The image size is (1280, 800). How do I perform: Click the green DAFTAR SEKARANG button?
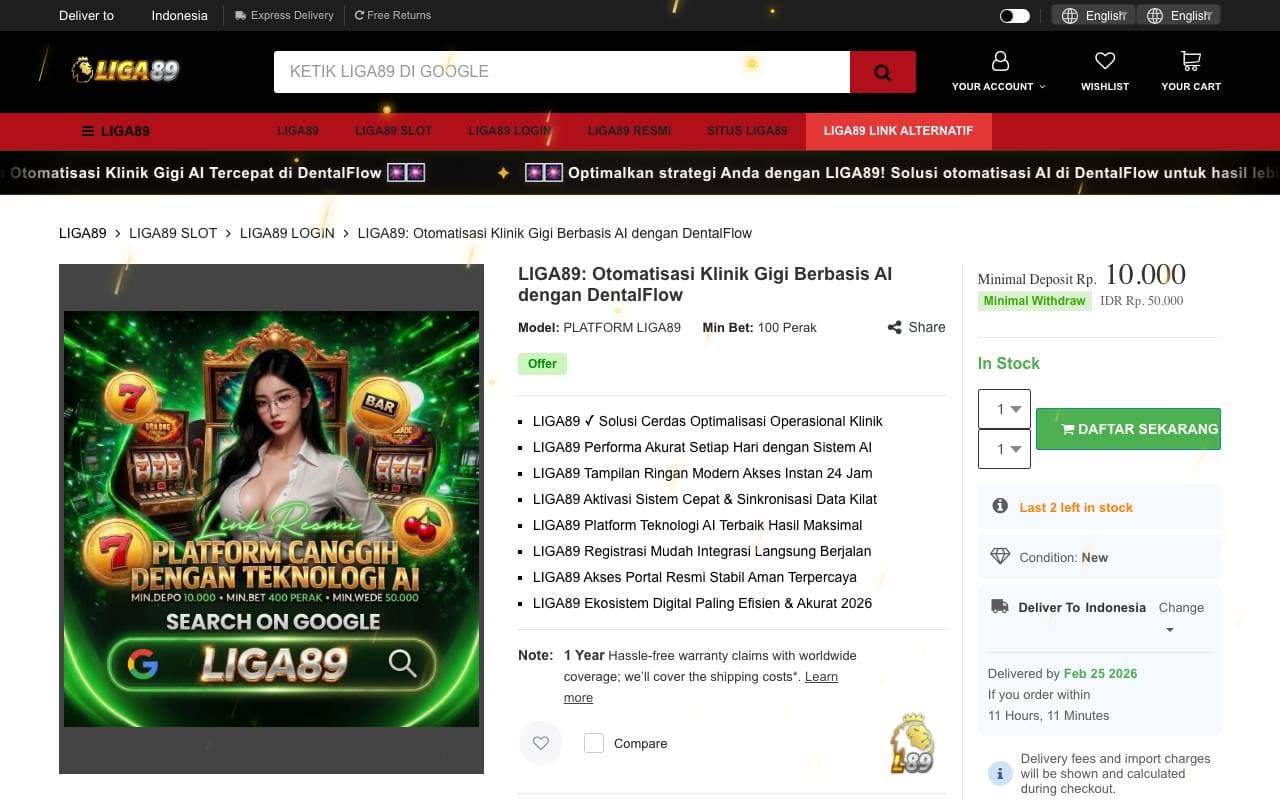click(1128, 429)
